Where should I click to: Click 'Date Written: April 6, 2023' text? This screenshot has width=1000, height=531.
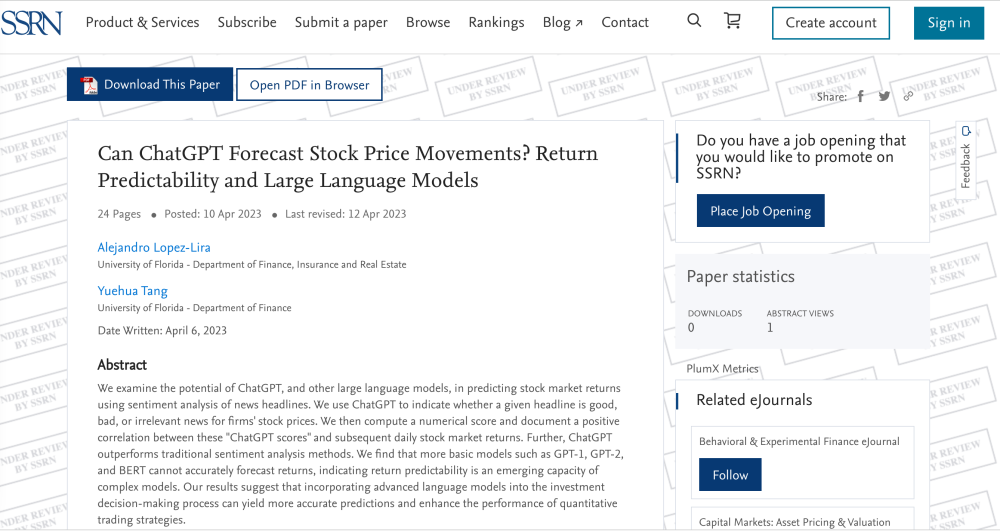(x=162, y=330)
